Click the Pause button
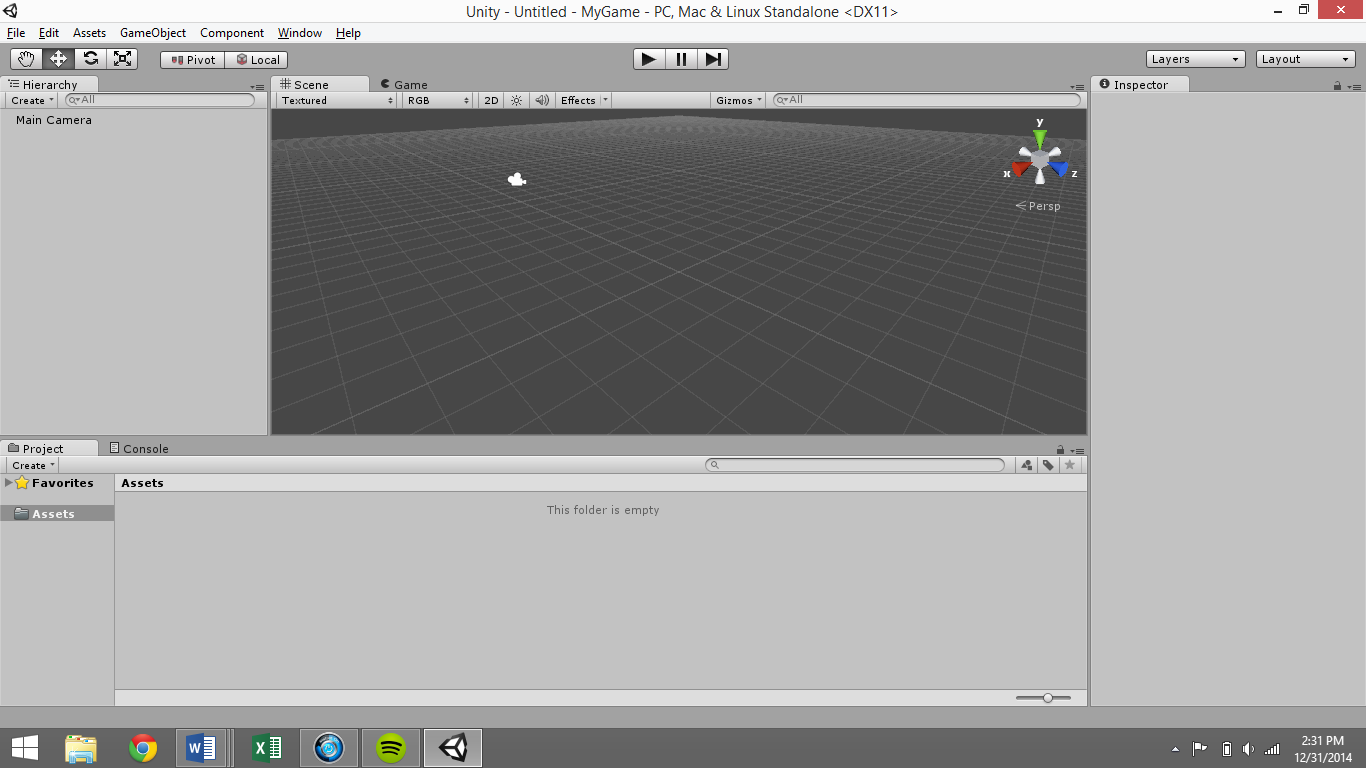Viewport: 1366px width, 768px height. pyautogui.click(x=681, y=59)
